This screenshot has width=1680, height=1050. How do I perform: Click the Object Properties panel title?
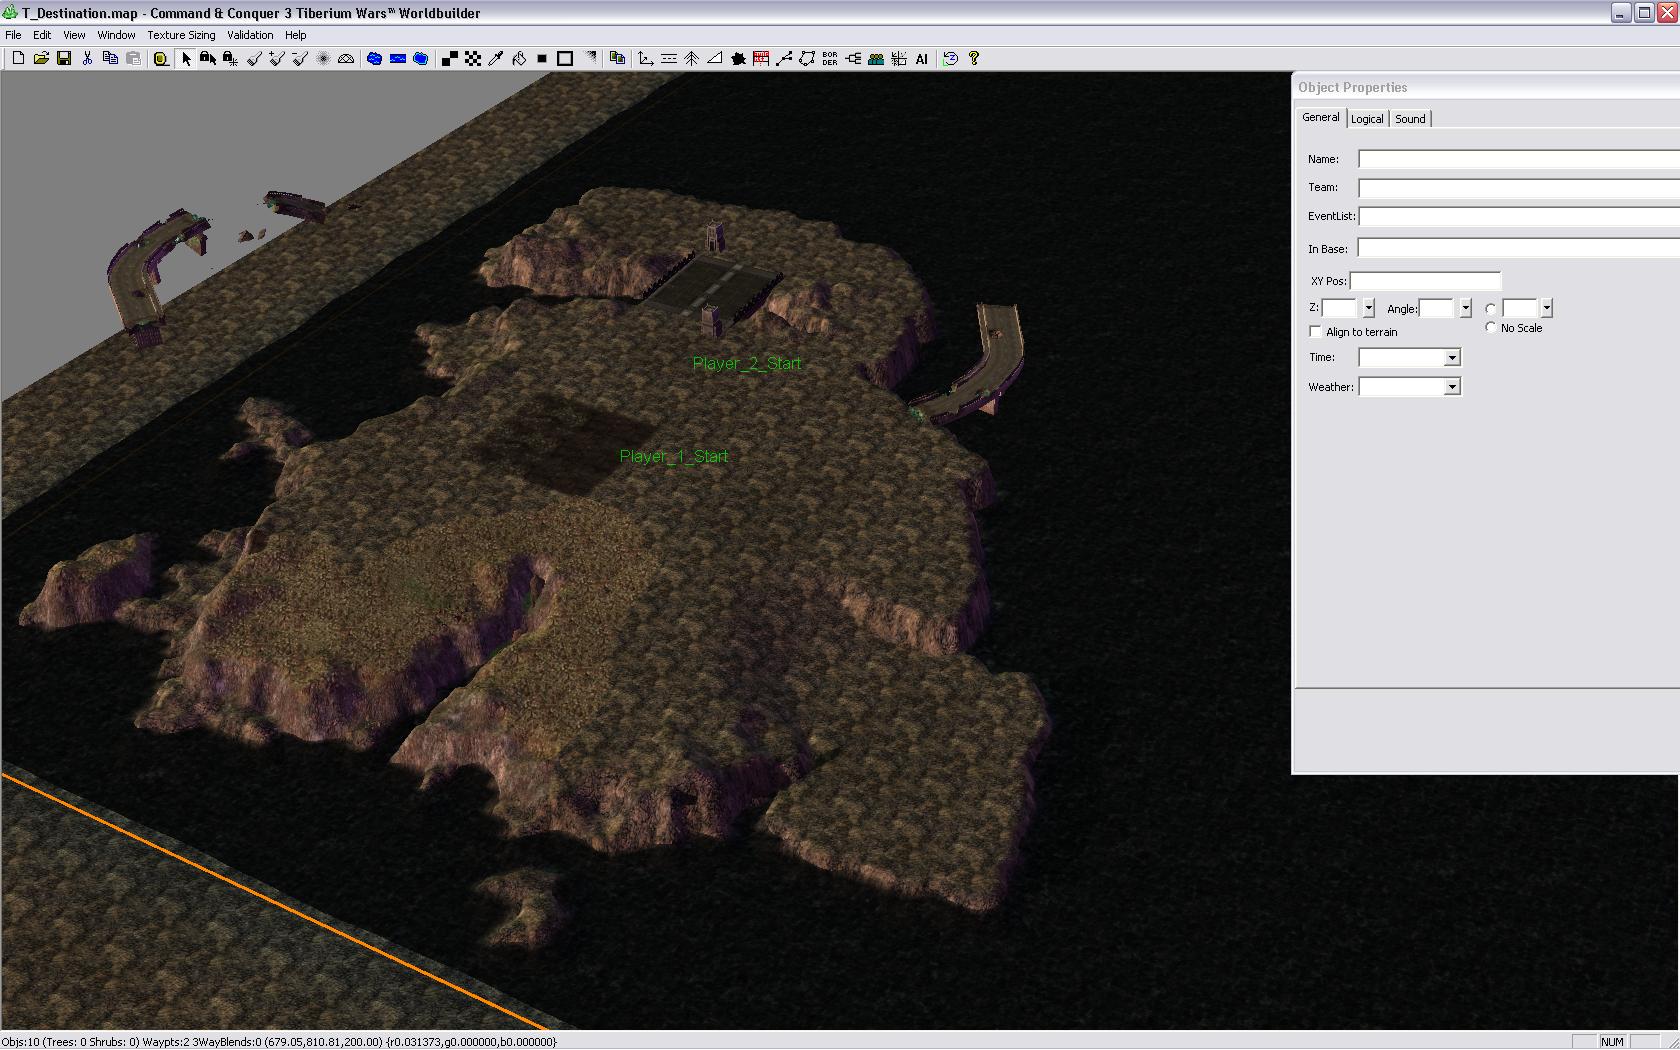point(1352,88)
